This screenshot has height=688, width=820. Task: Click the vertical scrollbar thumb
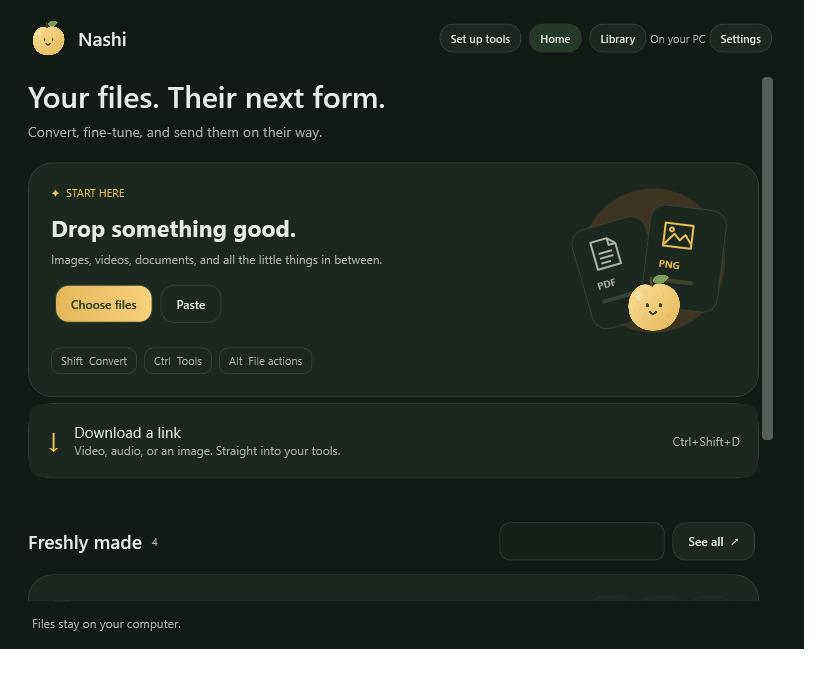click(767, 259)
